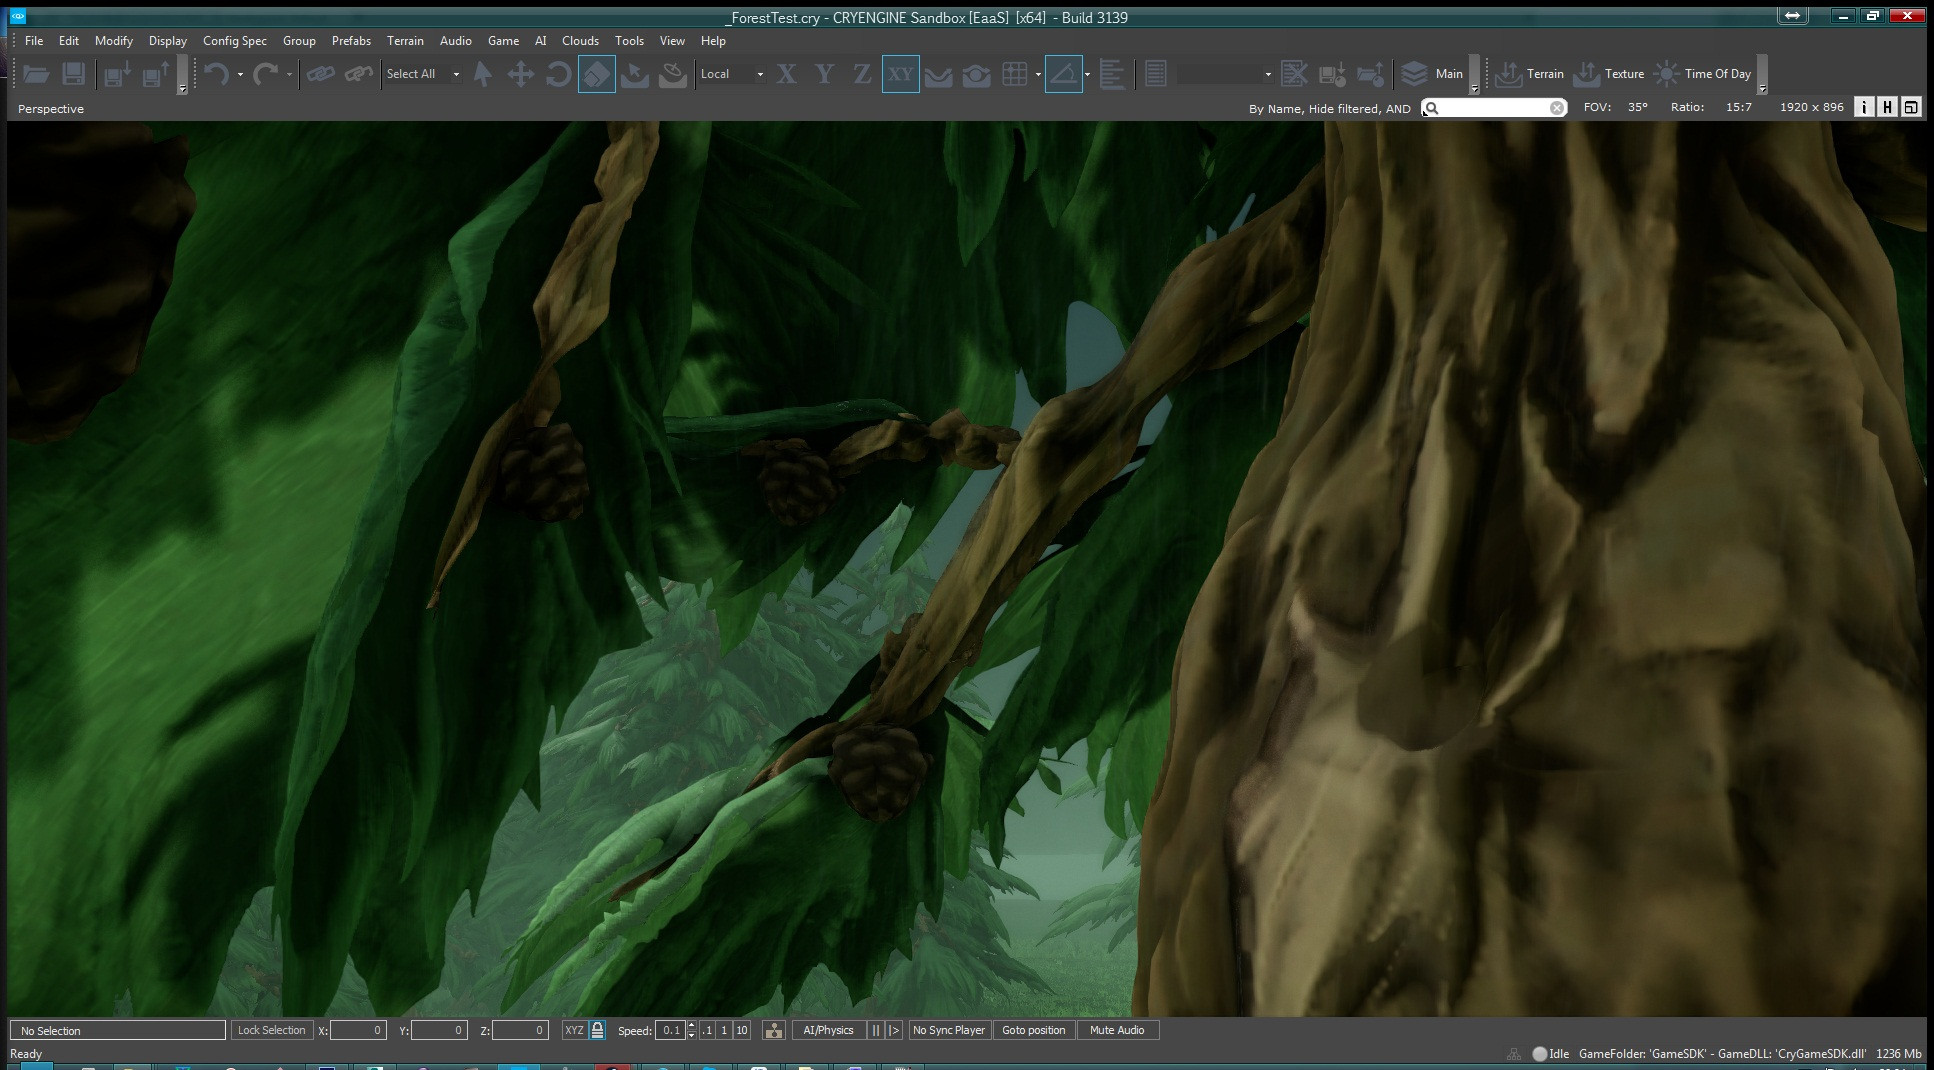This screenshot has height=1070, width=1934.
Task: Open the Terrain menu
Action: [405, 41]
